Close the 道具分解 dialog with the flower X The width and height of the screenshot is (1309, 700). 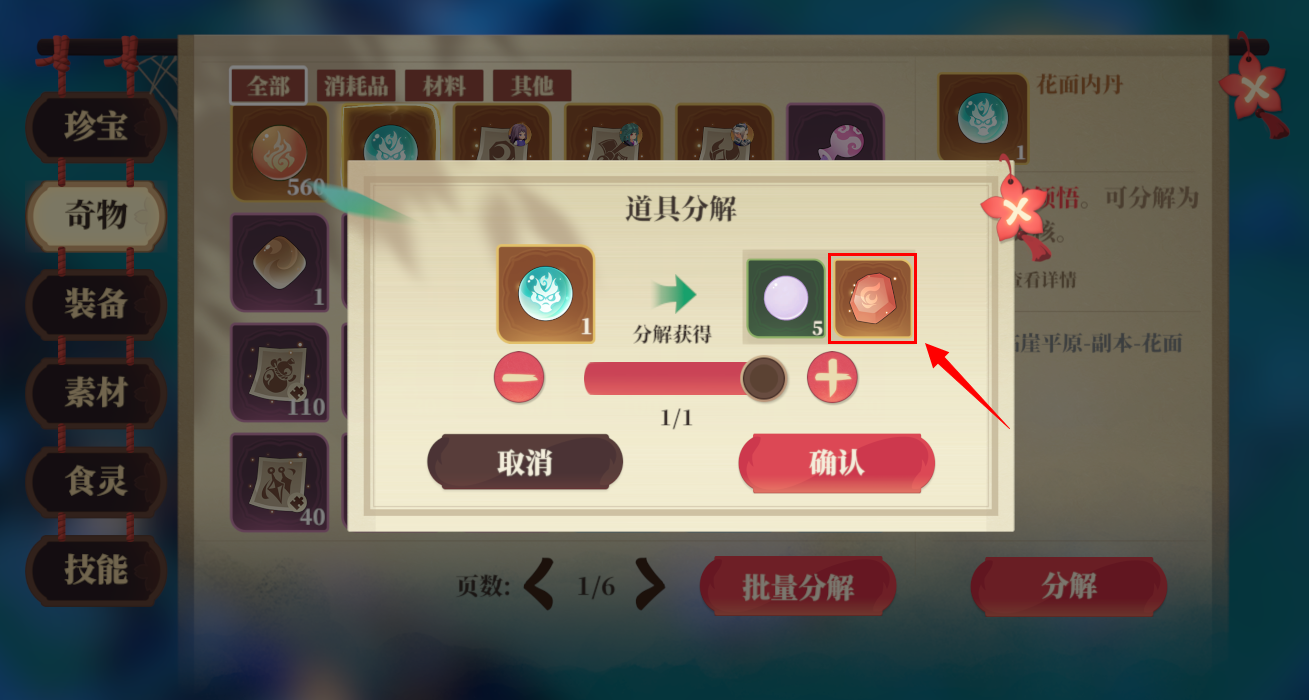click(1015, 210)
